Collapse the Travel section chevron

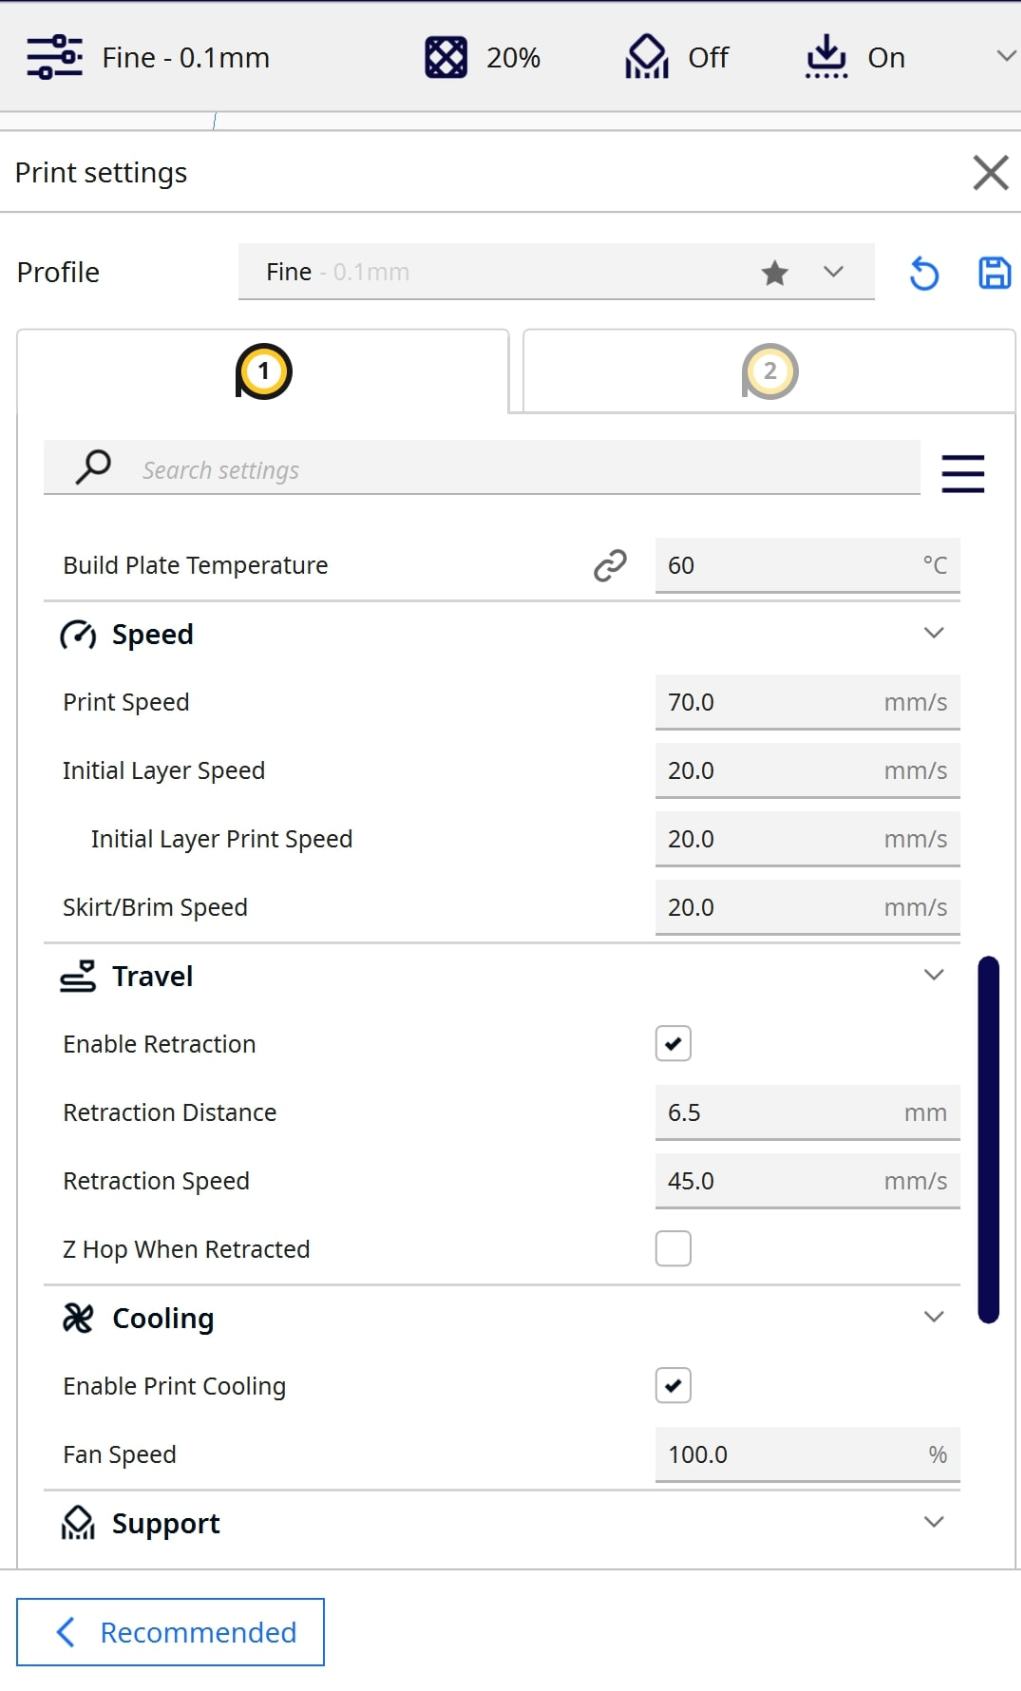[934, 975]
